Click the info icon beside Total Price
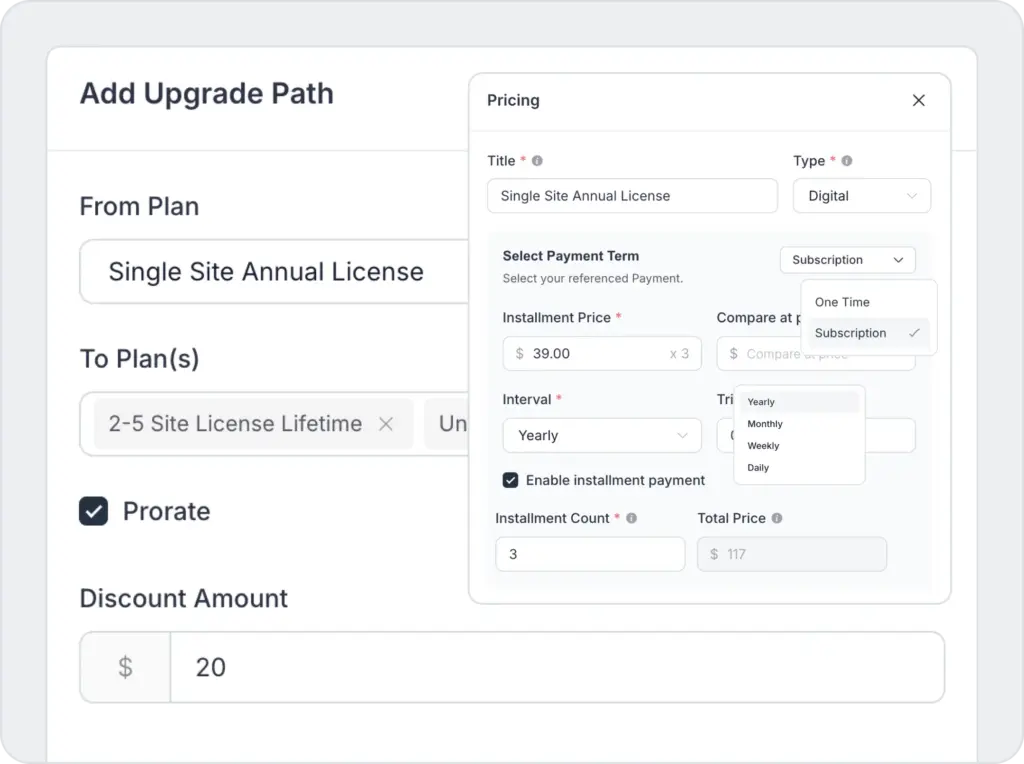The image size is (1024, 764). (x=777, y=519)
